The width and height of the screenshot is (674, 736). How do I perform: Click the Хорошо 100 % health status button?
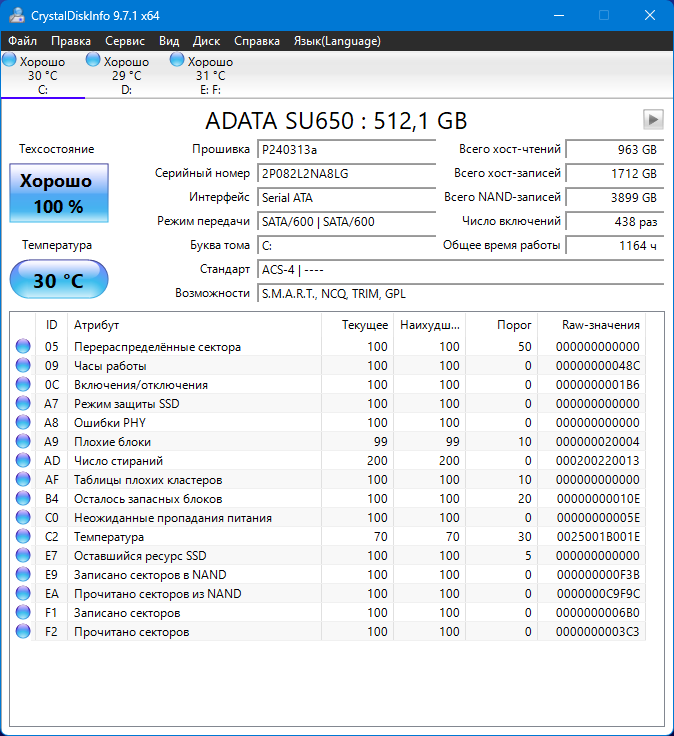coord(59,193)
